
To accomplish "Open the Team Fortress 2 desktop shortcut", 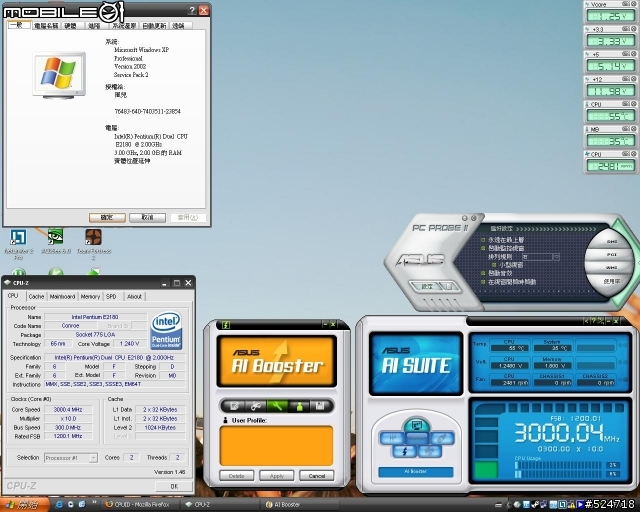I will (93, 237).
